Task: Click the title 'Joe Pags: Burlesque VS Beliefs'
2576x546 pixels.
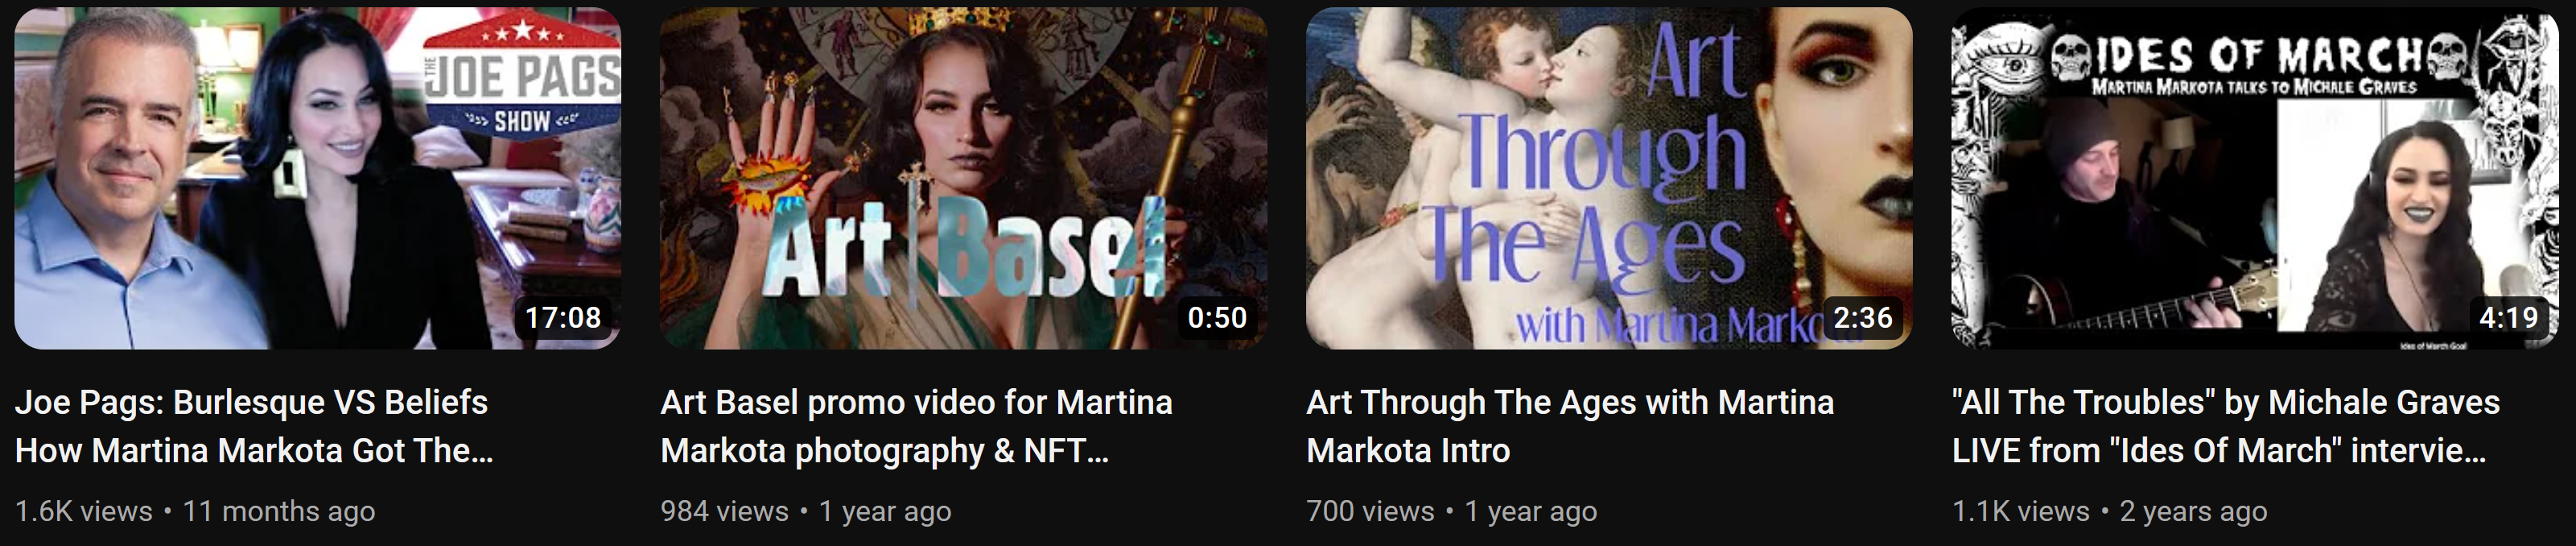Action: 251,402
